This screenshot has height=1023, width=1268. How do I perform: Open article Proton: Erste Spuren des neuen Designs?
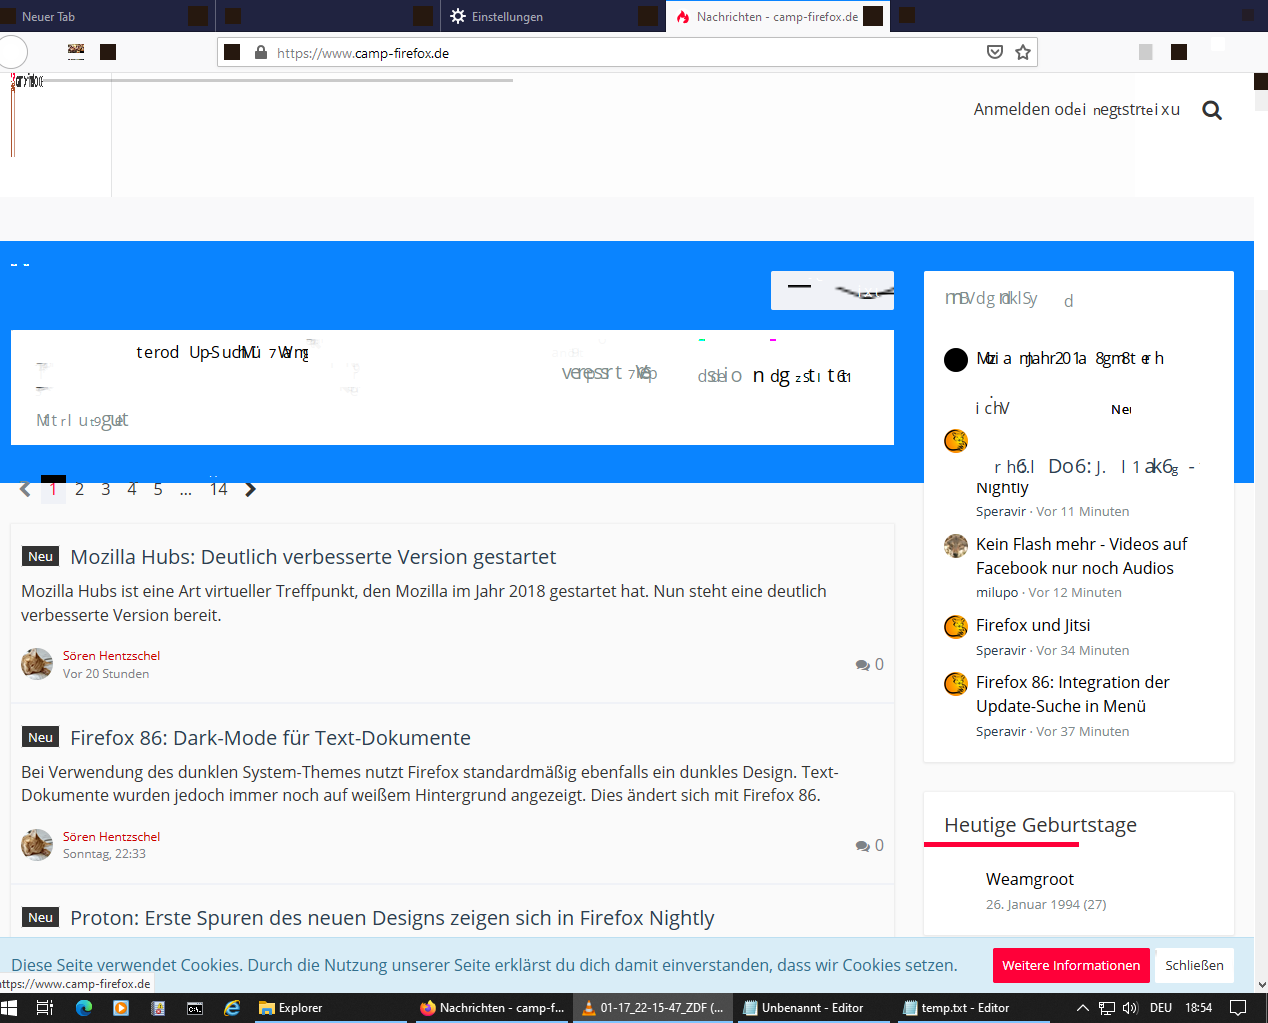coord(392,918)
